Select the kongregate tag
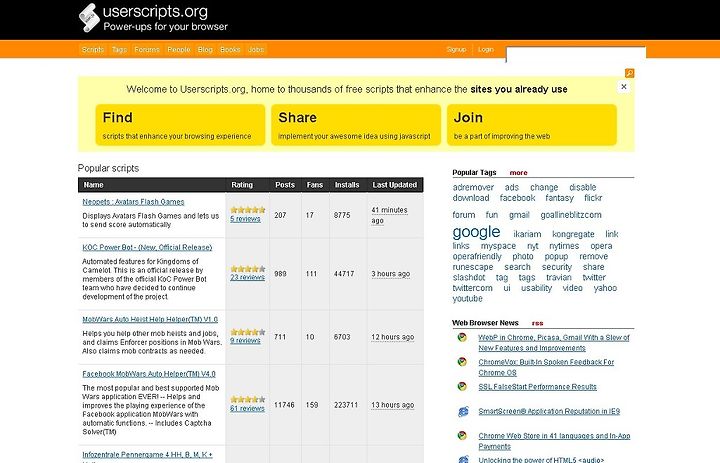The height and width of the screenshot is (463, 720). coord(573,234)
